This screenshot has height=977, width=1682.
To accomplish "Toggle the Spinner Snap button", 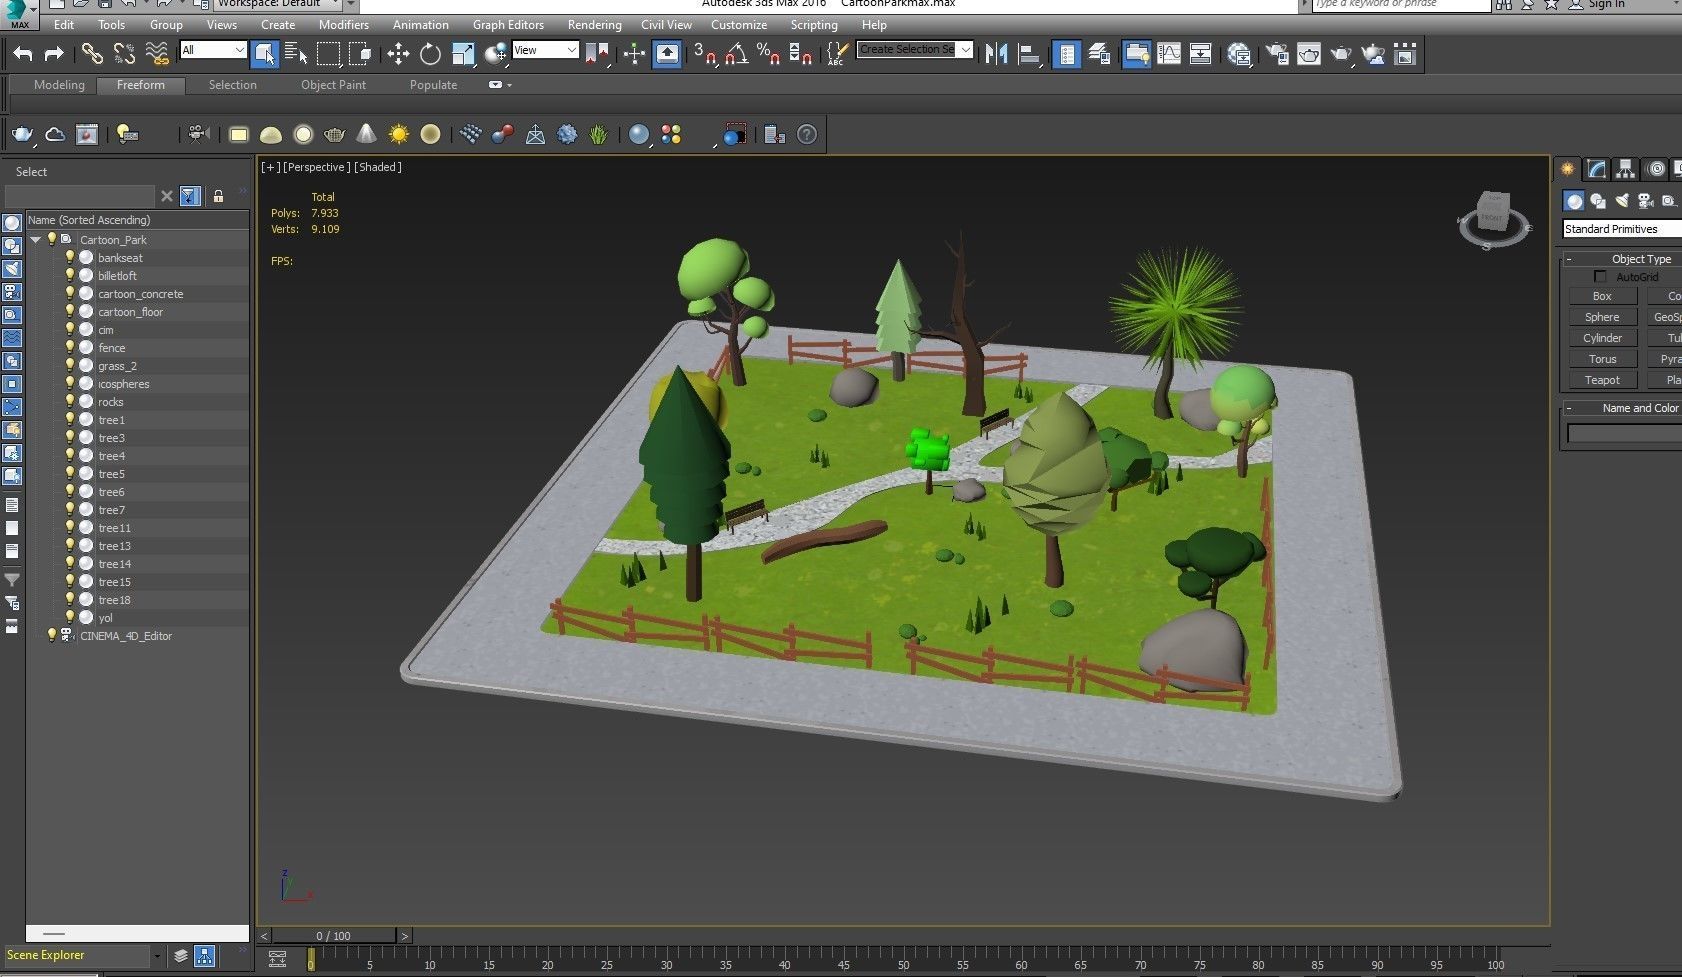I will [800, 54].
